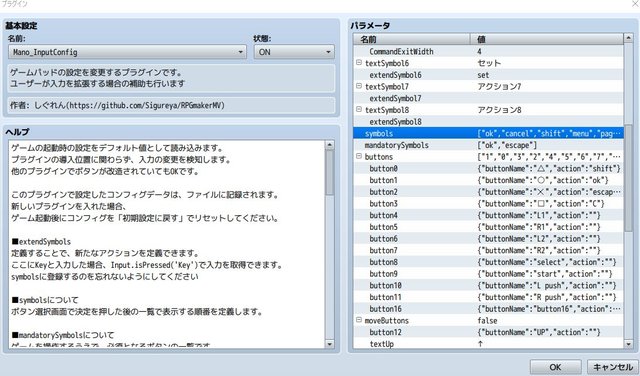
Task: Select the mandatorySymbols parameter row
Action: click(489, 145)
